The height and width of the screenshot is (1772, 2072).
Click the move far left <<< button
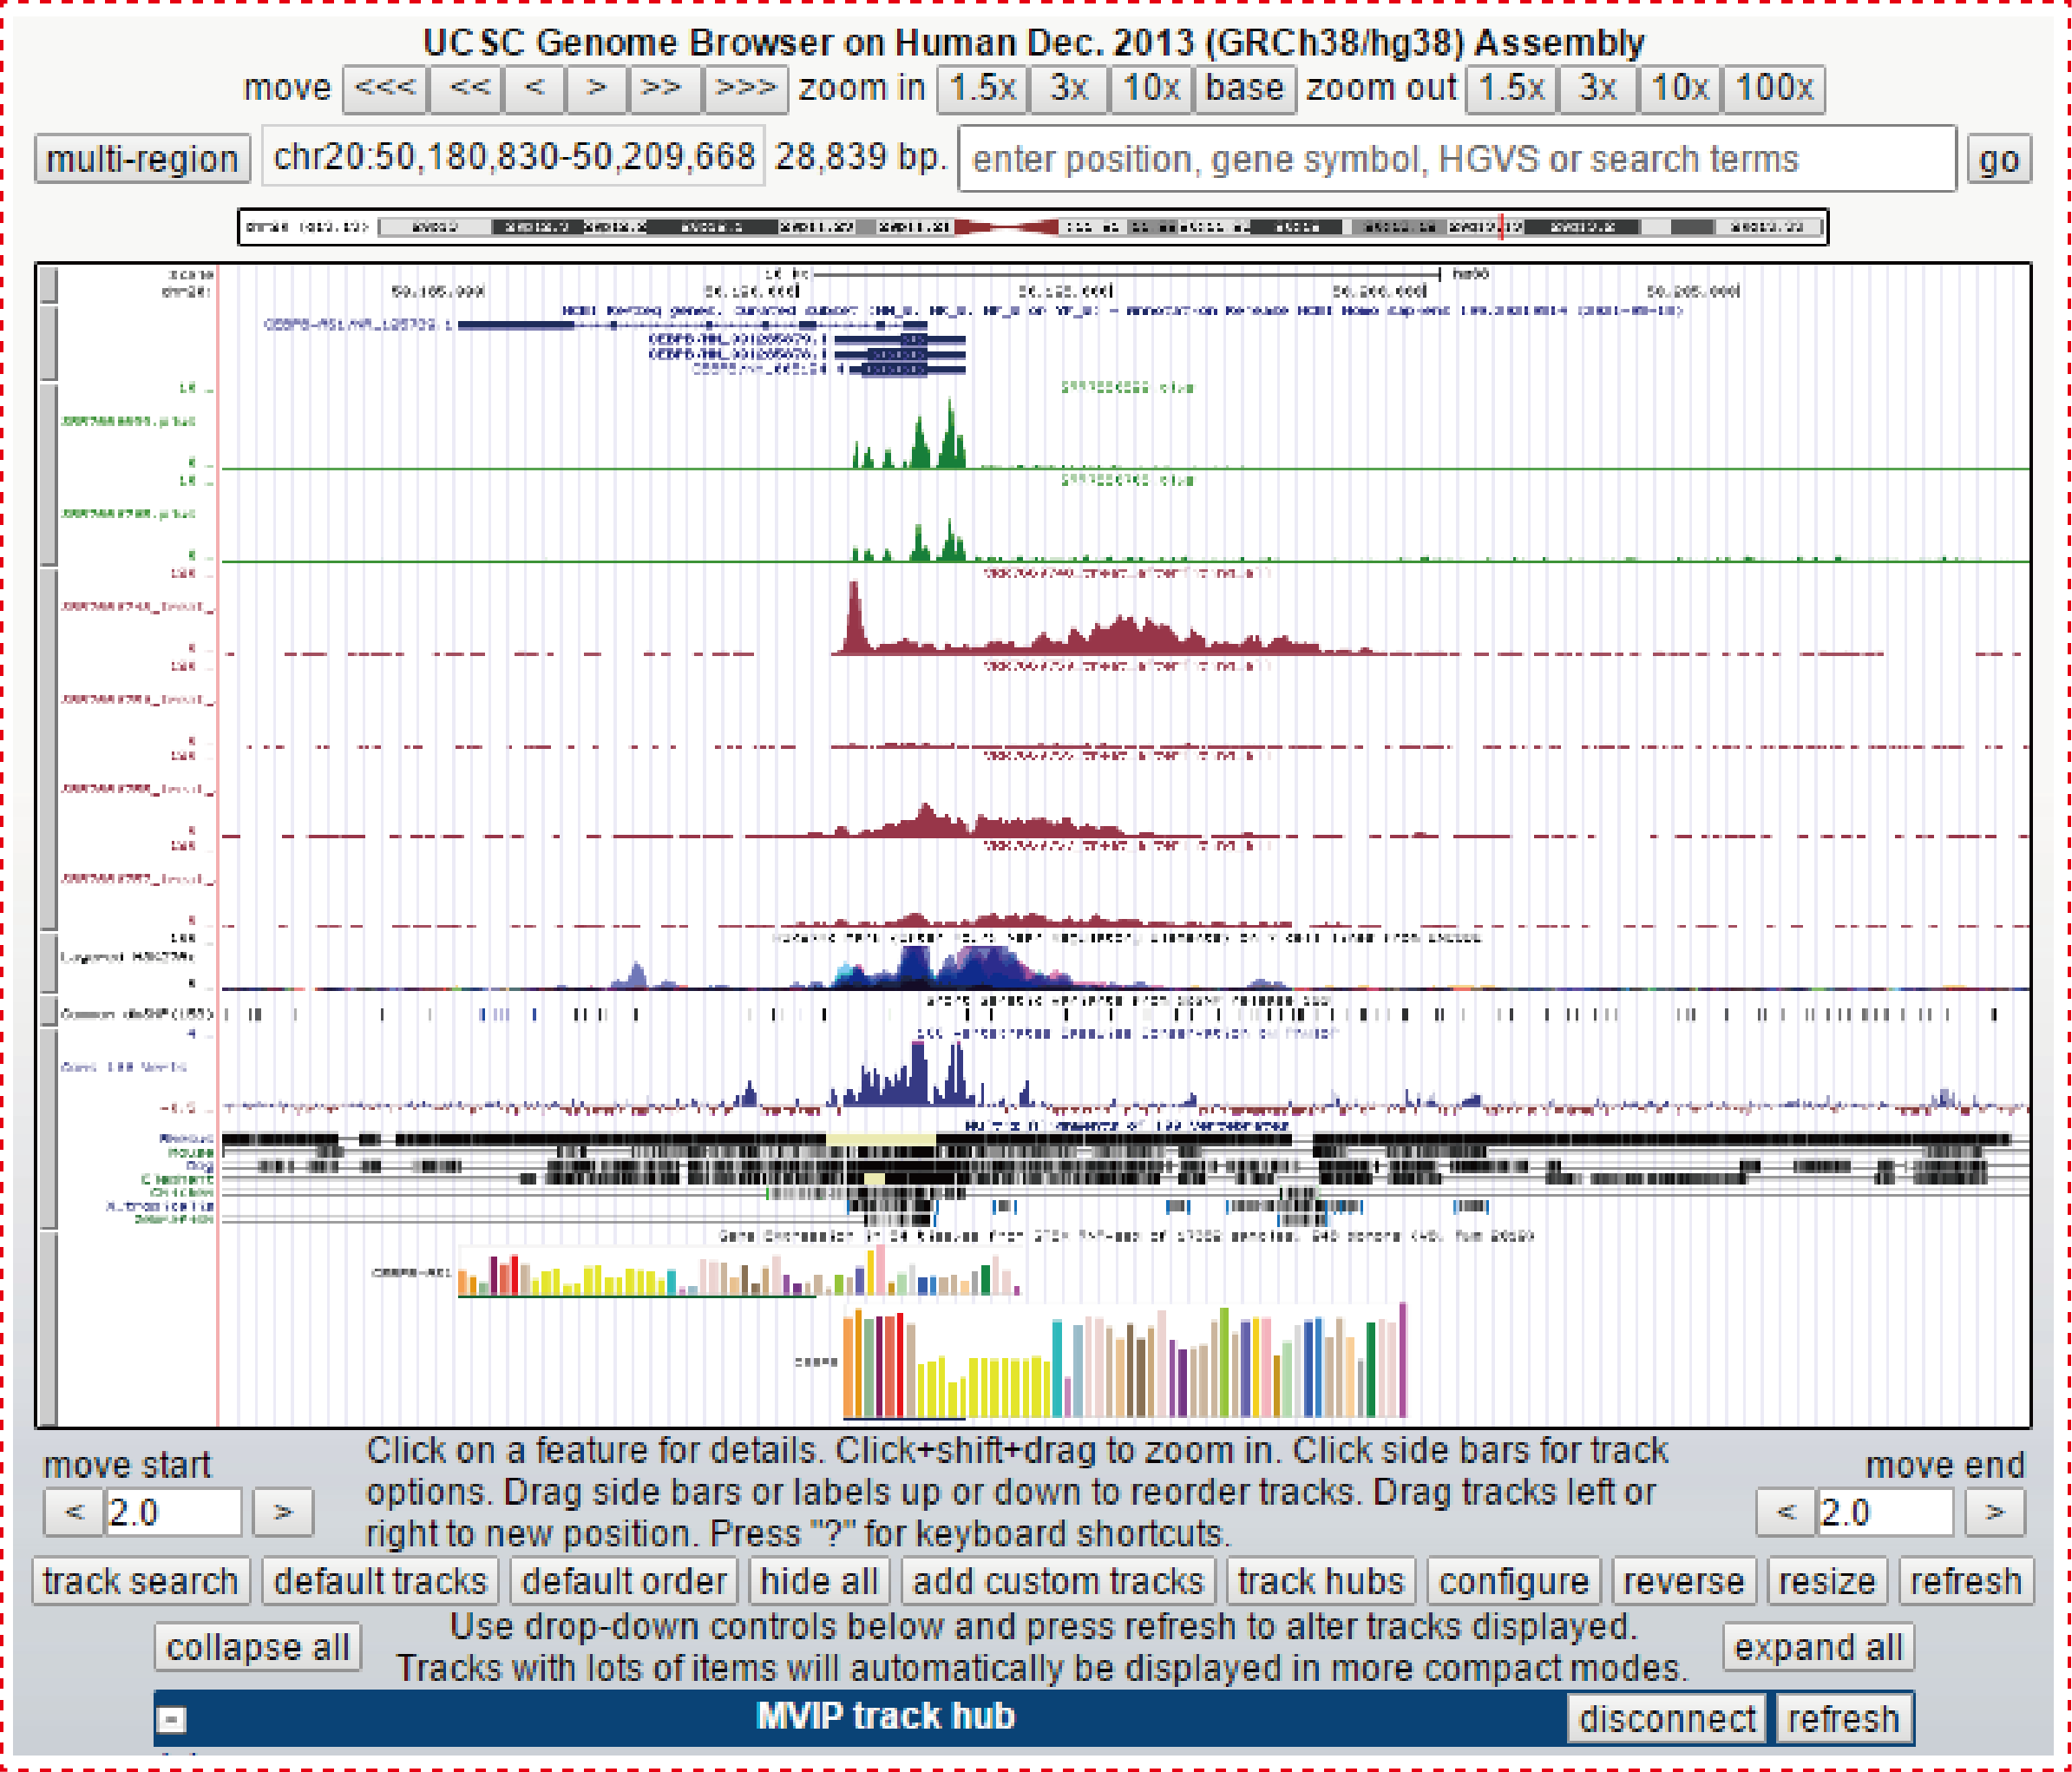tap(385, 89)
